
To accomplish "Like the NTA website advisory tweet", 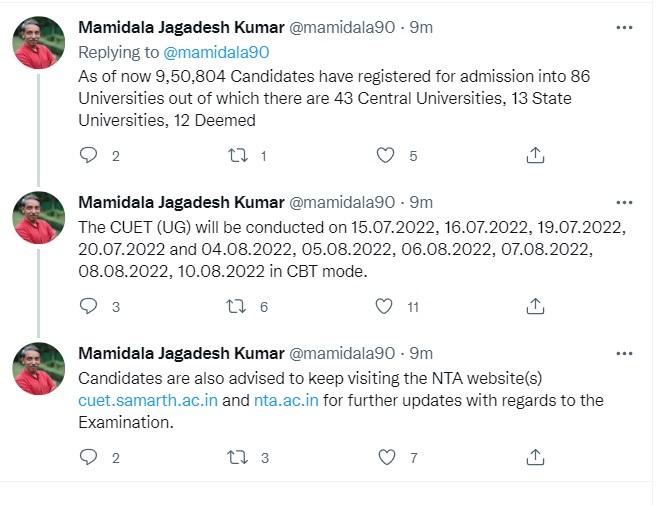I will 386,457.
